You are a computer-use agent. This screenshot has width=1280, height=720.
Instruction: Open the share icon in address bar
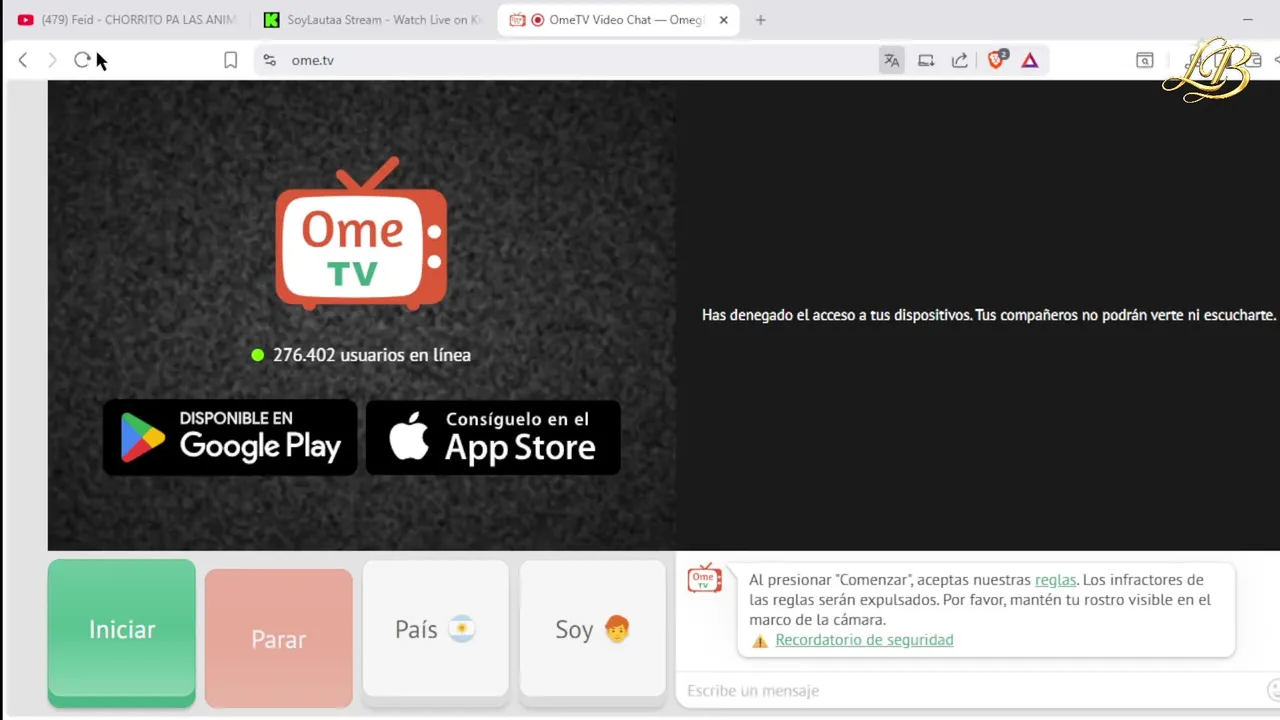[959, 60]
